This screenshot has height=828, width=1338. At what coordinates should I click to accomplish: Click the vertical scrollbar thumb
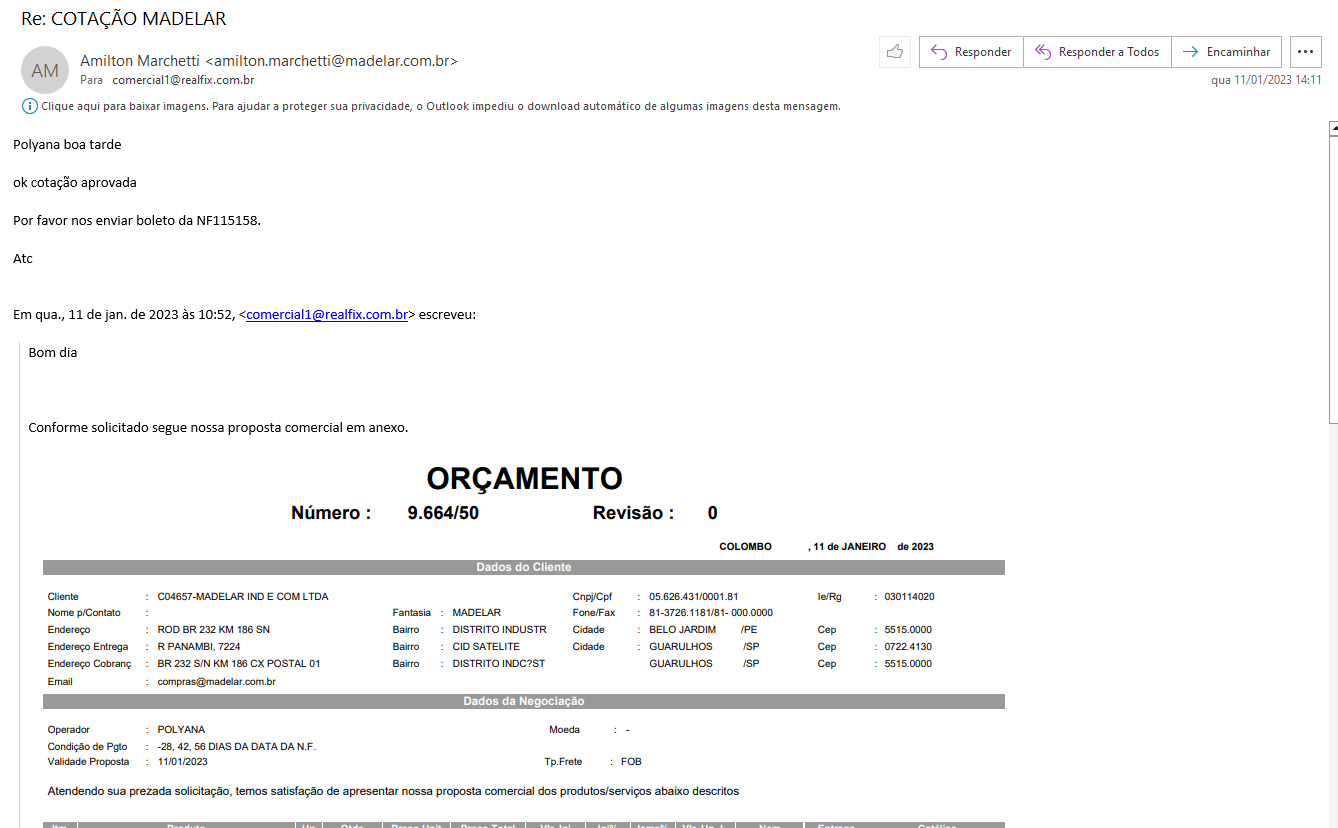(1332, 280)
